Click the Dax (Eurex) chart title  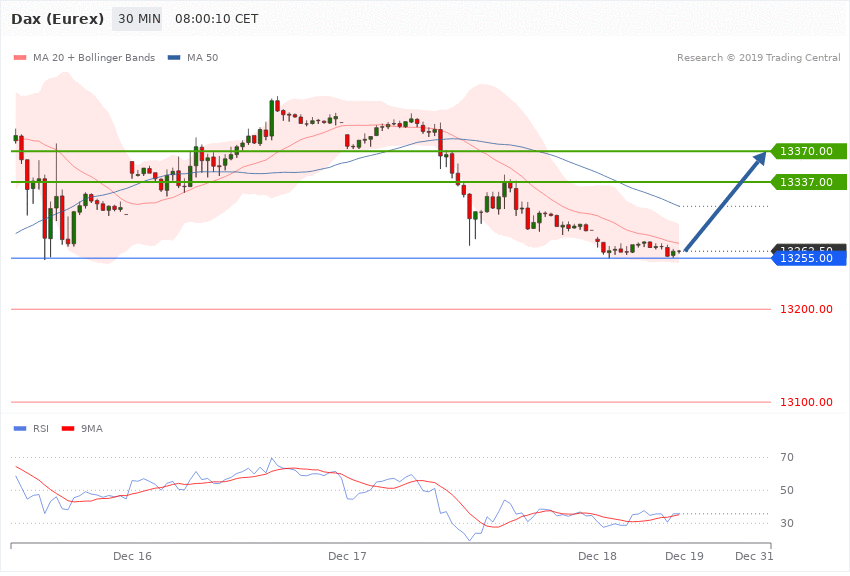pyautogui.click(x=57, y=19)
